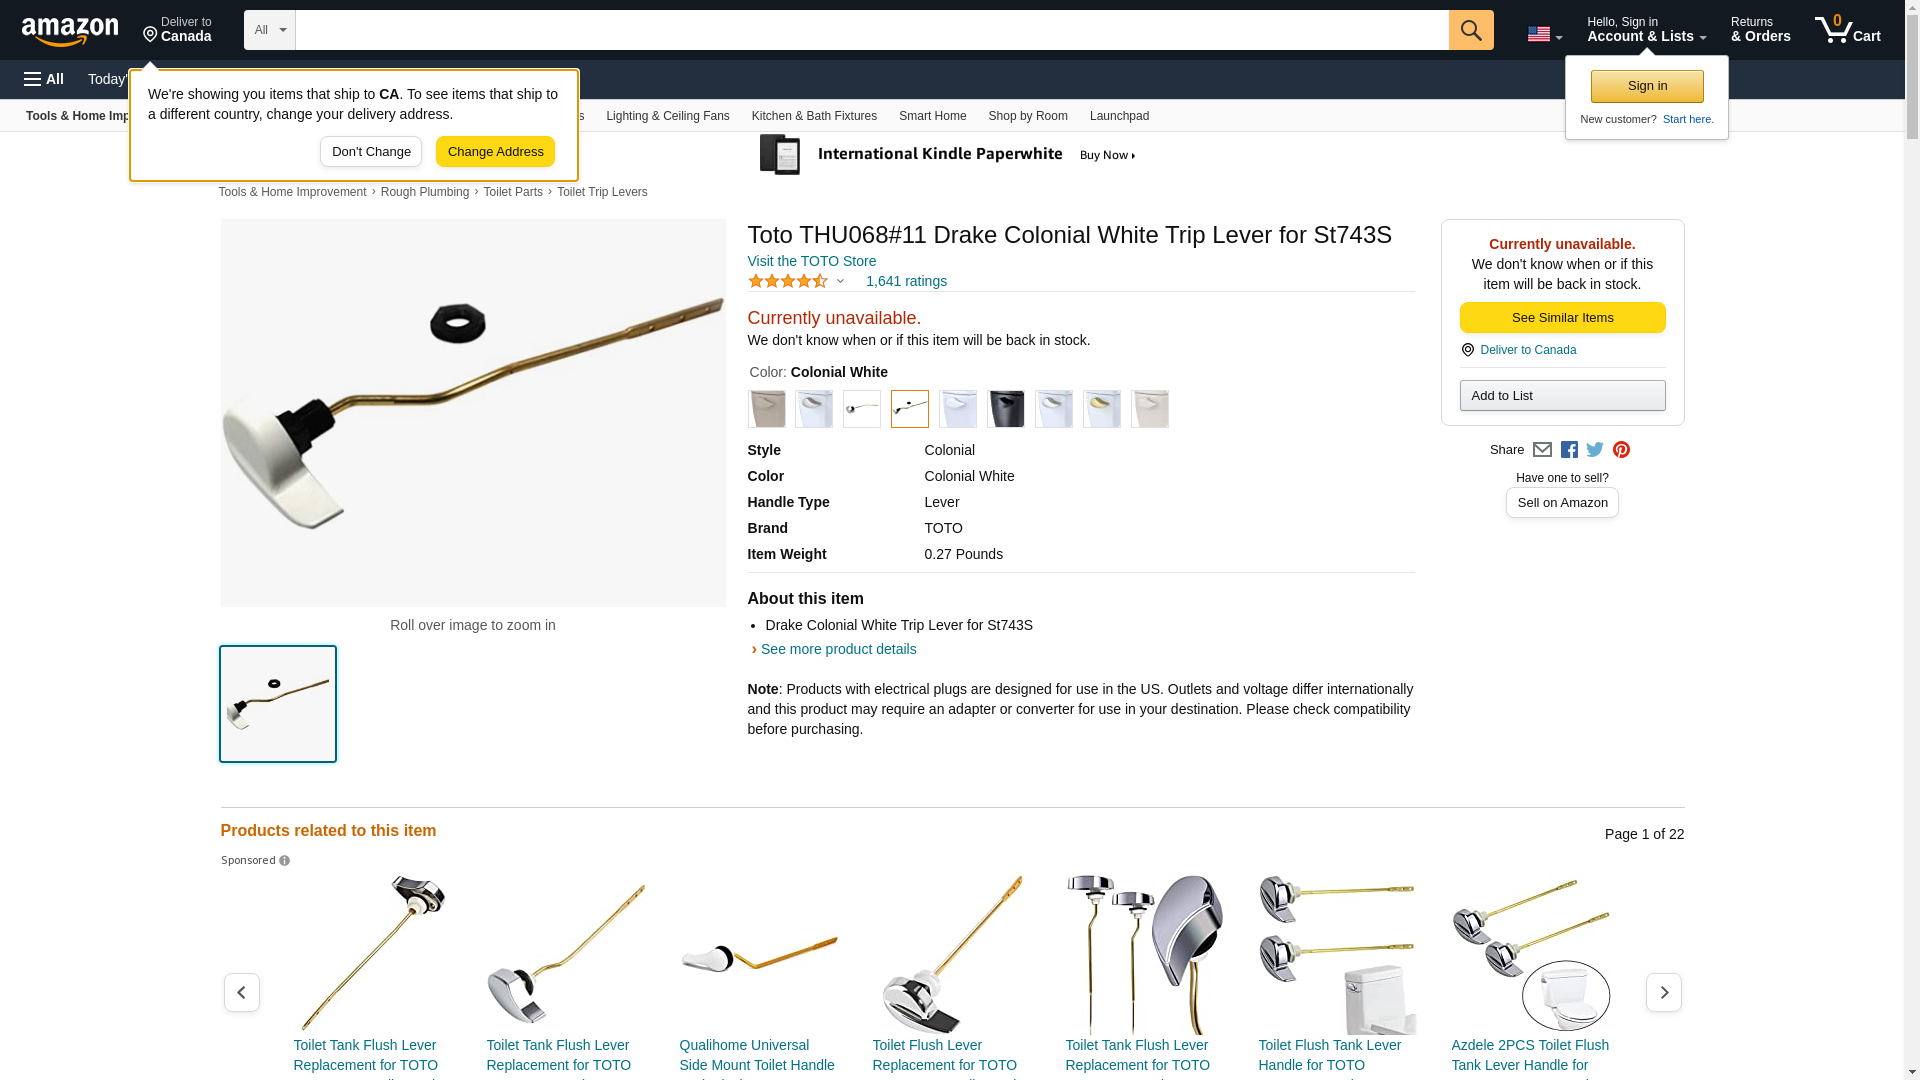Open the cart icon

[1847, 30]
